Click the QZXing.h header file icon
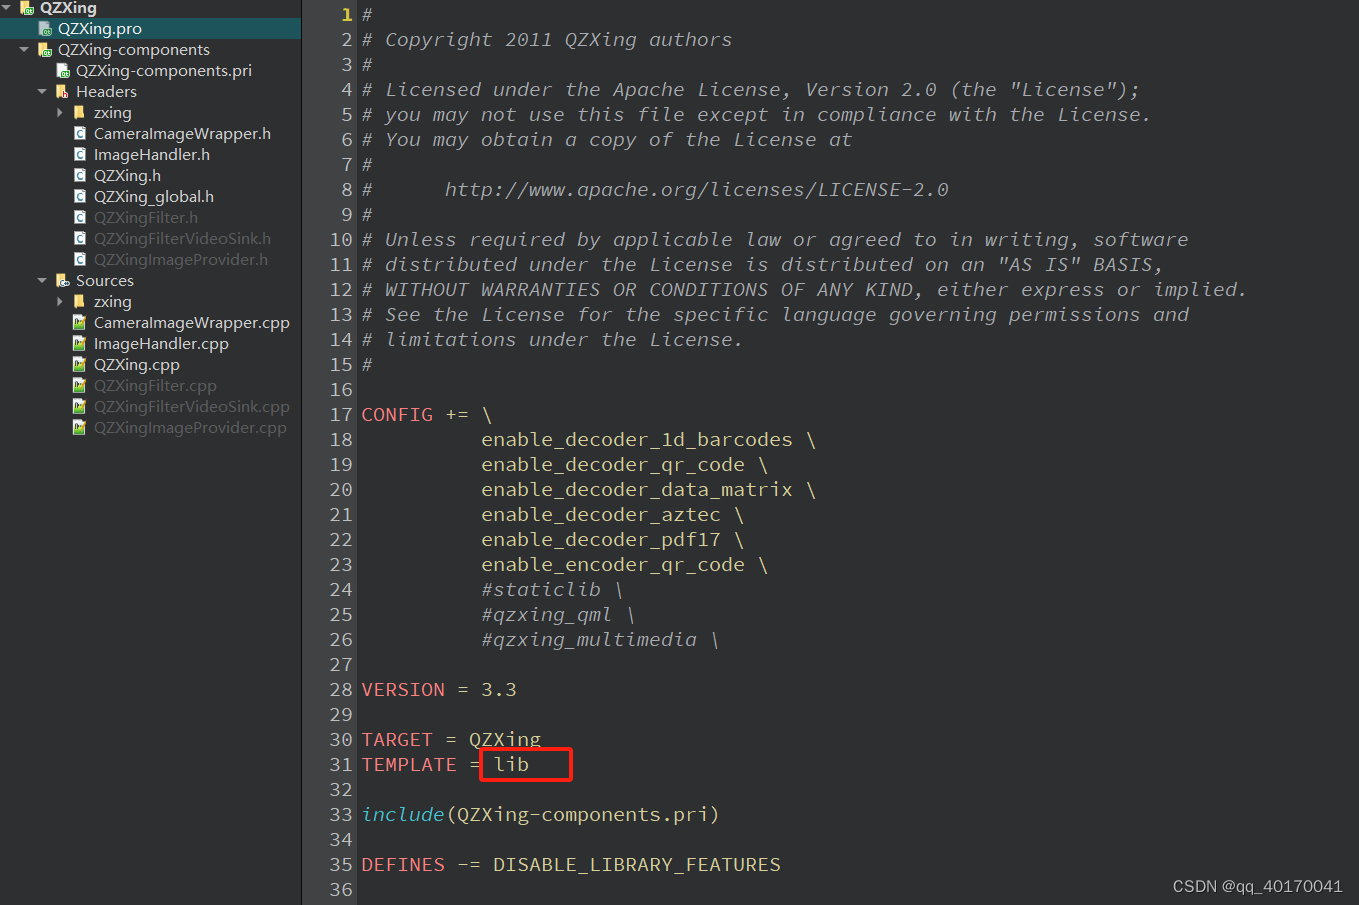The height and width of the screenshot is (905, 1359). pyautogui.click(x=80, y=175)
